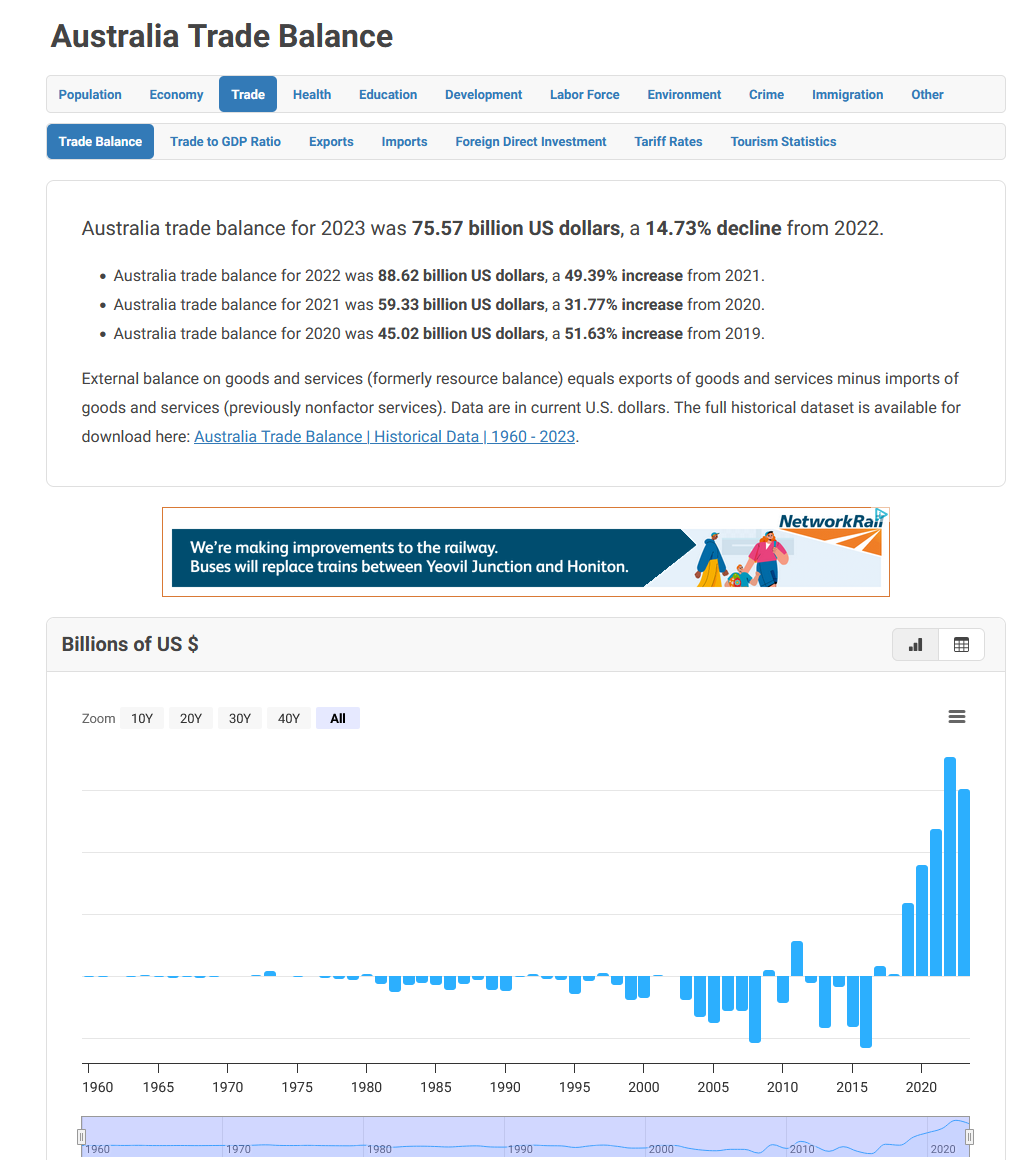This screenshot has height=1160, width=1011.
Task: Open the Tourism Statistics tab
Action: point(783,142)
